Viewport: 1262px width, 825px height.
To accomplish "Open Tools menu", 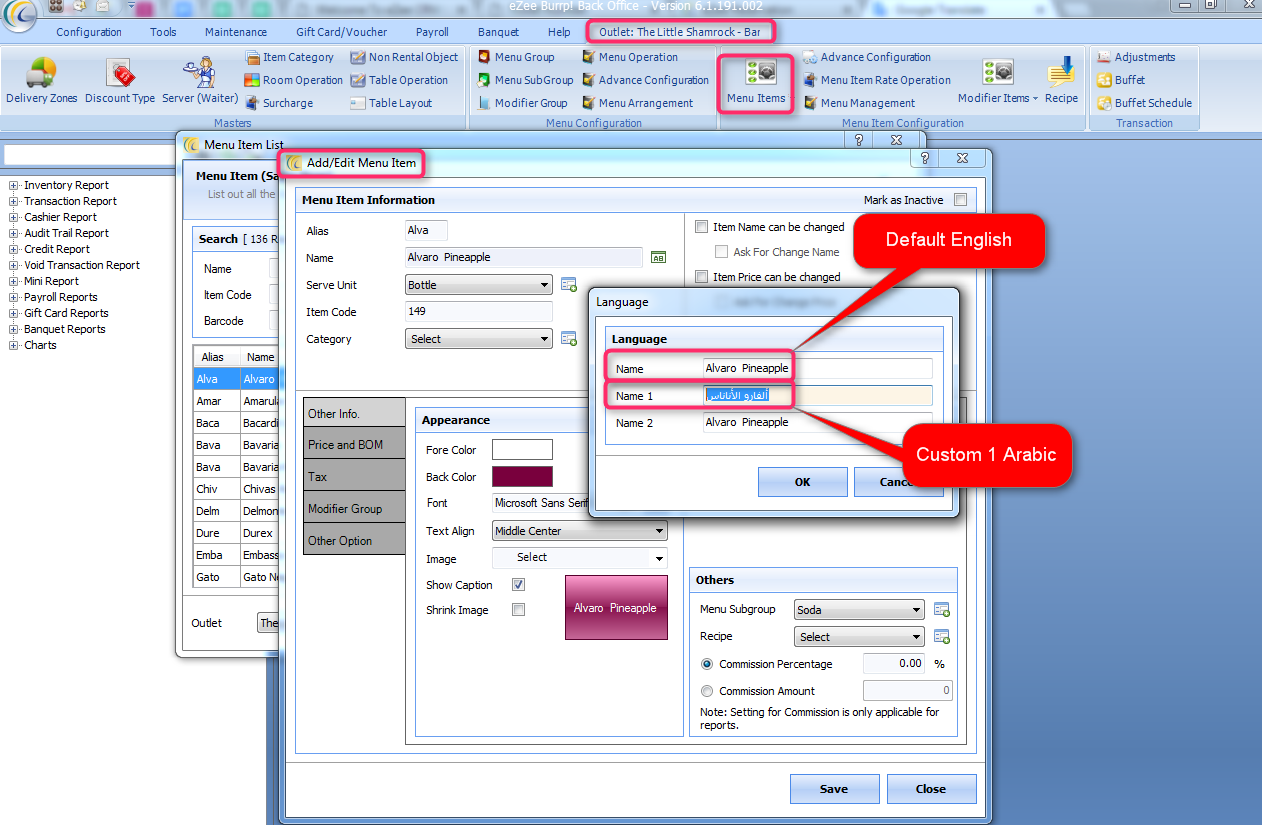I will point(163,32).
